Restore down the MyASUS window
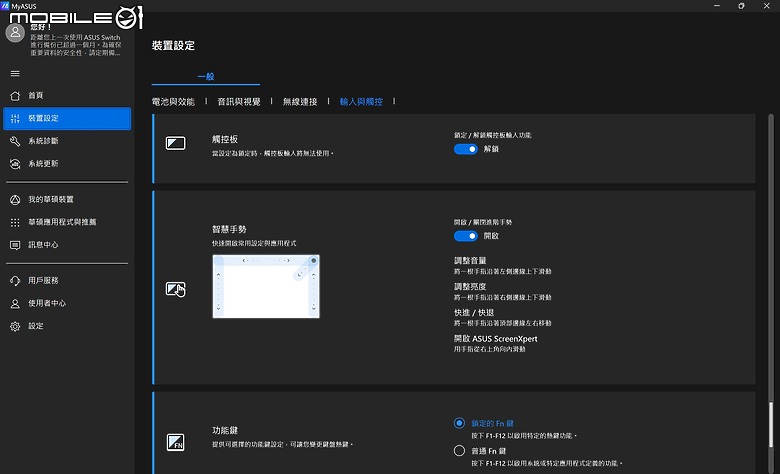 click(x=741, y=6)
